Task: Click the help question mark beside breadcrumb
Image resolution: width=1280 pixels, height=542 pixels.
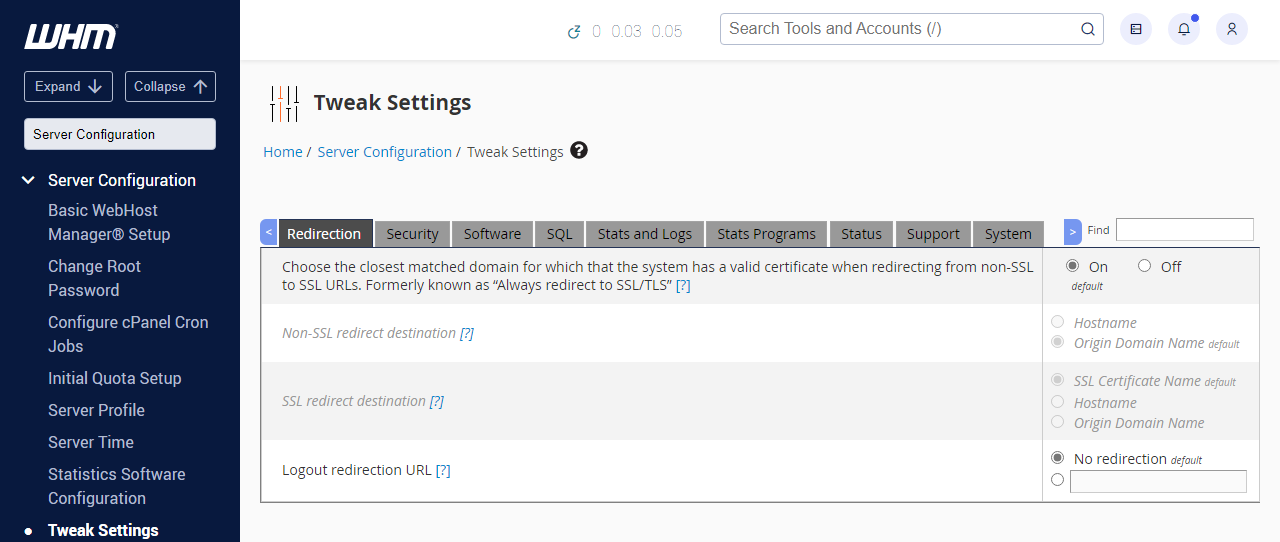Action: click(x=579, y=151)
